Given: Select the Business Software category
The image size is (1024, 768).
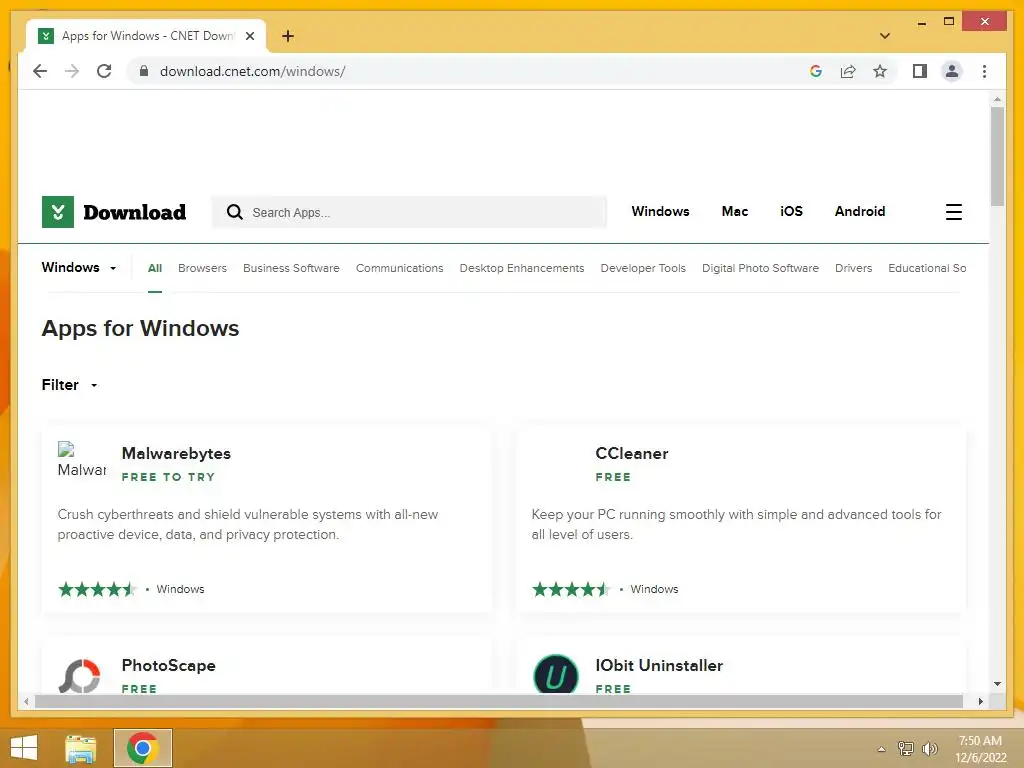Looking at the screenshot, I should coord(291,268).
